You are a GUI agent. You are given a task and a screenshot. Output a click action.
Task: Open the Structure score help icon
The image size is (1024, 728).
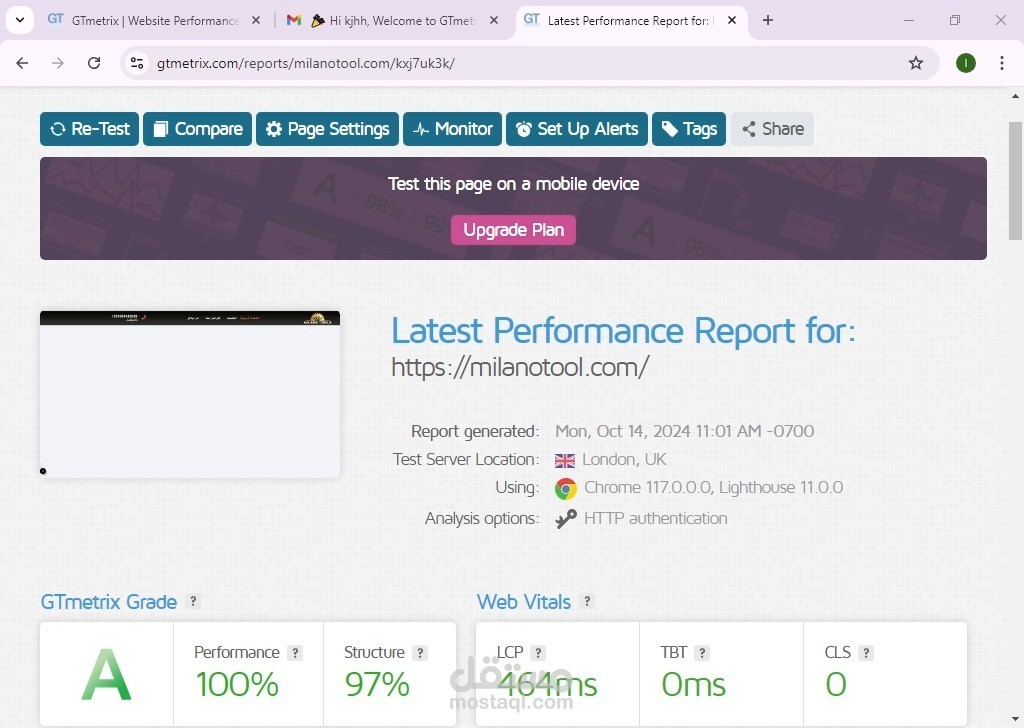click(x=421, y=652)
